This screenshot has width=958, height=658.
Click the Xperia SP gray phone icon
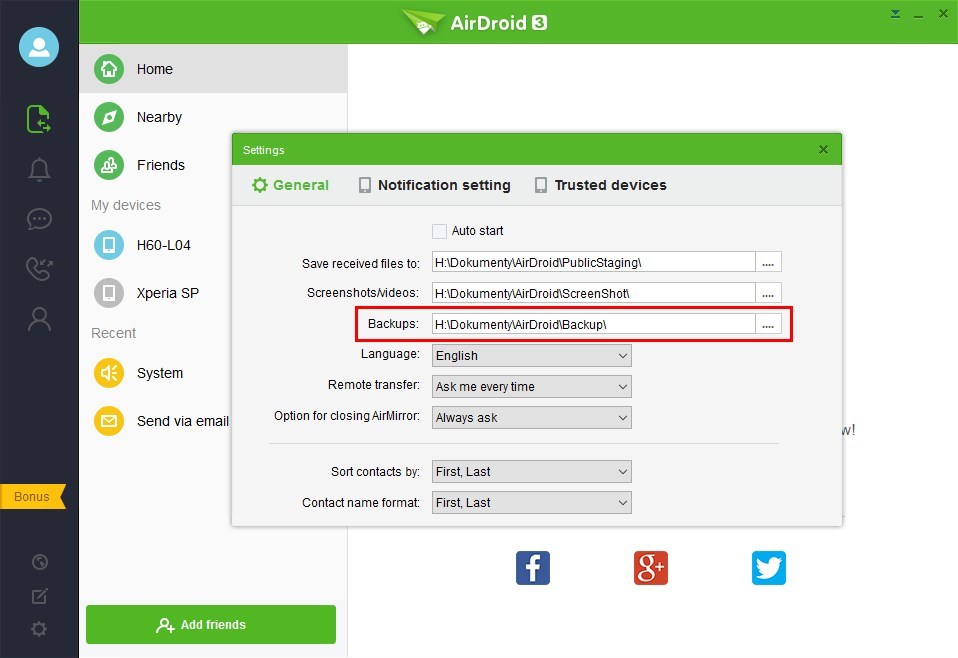(x=109, y=293)
